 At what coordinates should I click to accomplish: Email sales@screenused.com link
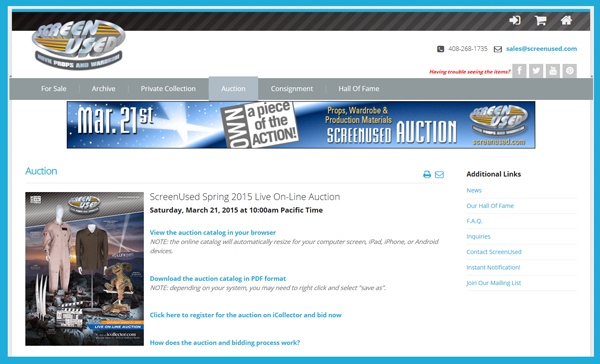point(541,49)
